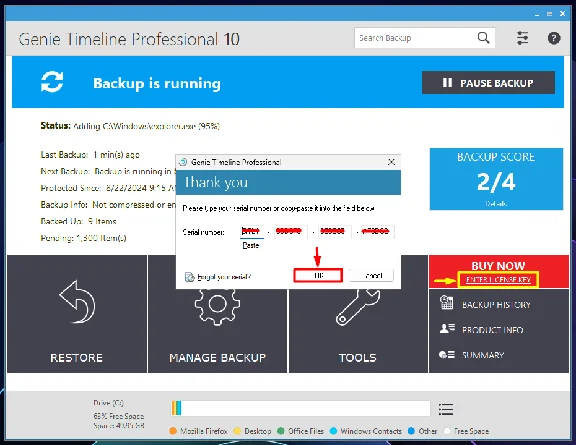This screenshot has height=445, width=576.
Task: Open Backup History
Action: [496, 305]
